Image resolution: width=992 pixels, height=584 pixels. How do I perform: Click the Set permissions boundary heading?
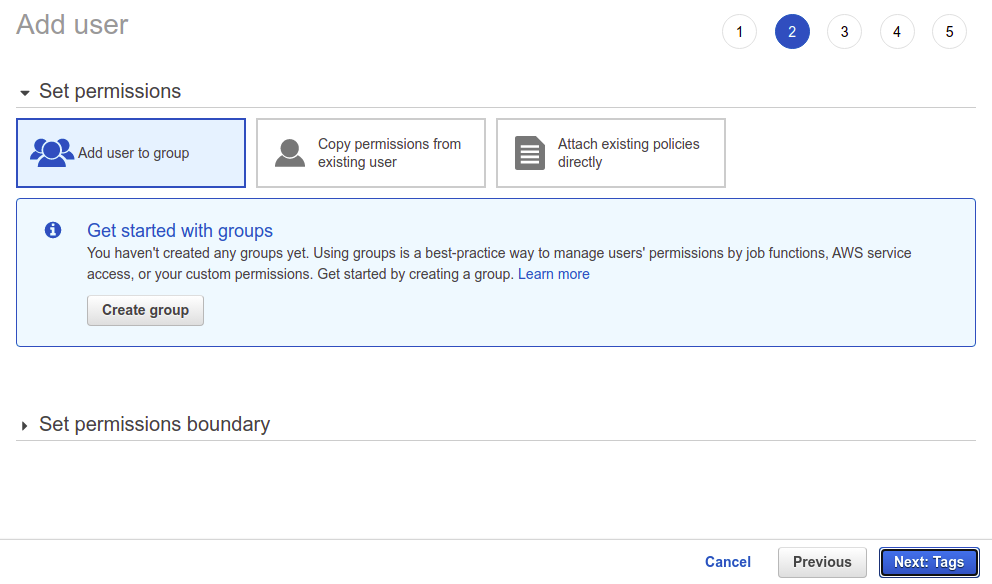[x=154, y=424]
